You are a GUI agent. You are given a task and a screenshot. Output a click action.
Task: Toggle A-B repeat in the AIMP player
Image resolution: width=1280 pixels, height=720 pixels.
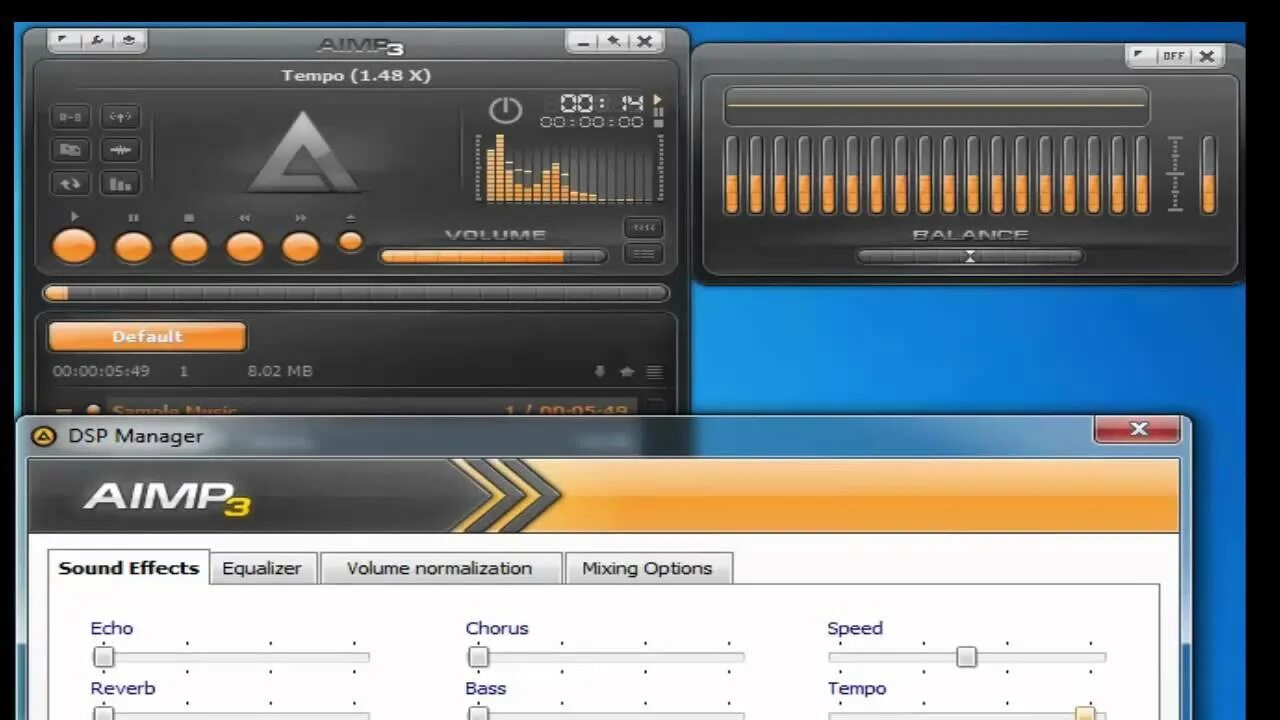coord(70,116)
